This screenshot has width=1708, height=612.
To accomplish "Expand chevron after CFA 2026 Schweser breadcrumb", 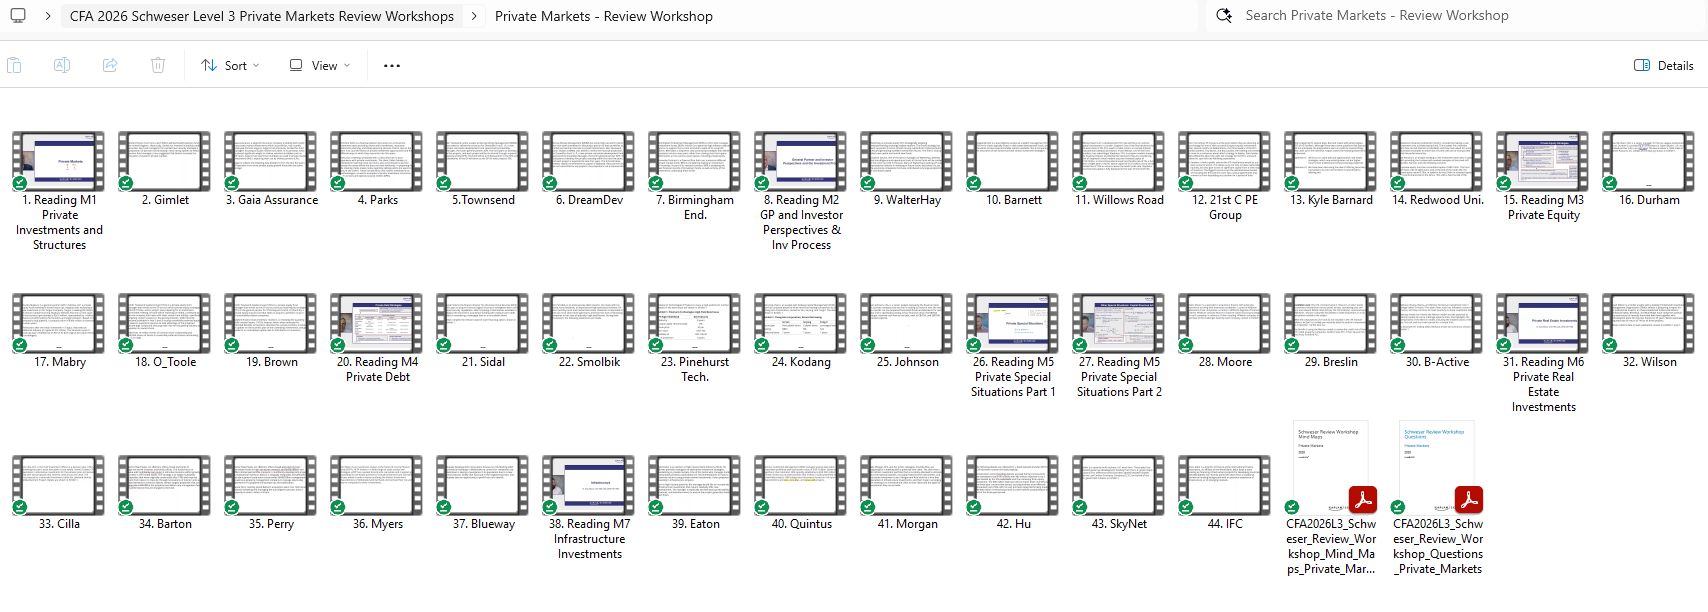I will pyautogui.click(x=474, y=16).
